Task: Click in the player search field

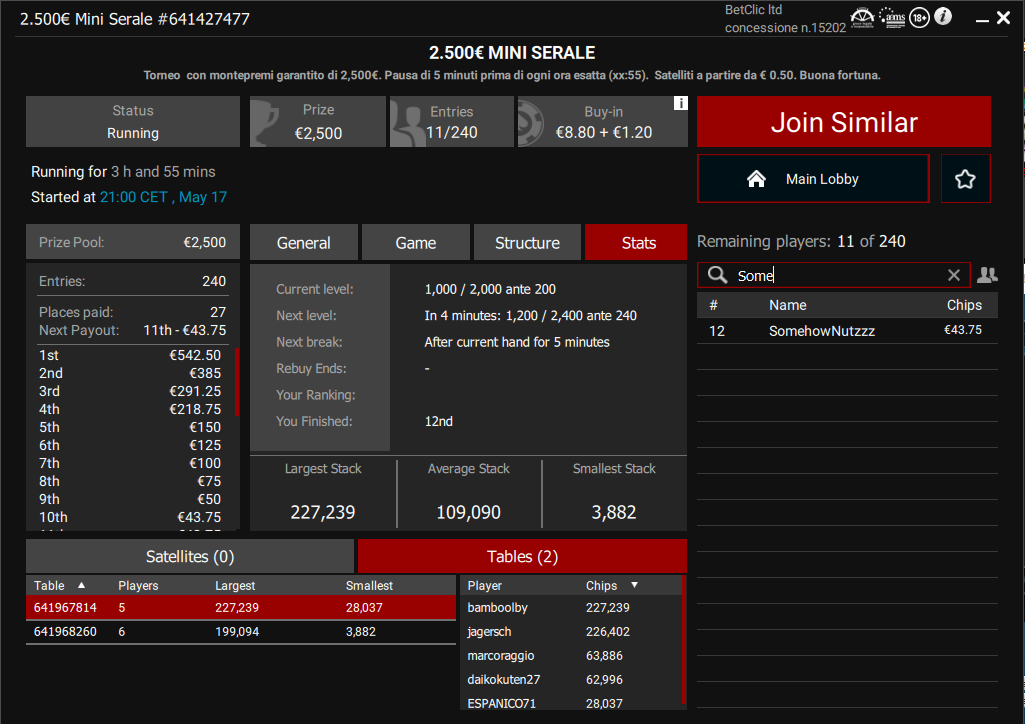Action: coord(833,275)
